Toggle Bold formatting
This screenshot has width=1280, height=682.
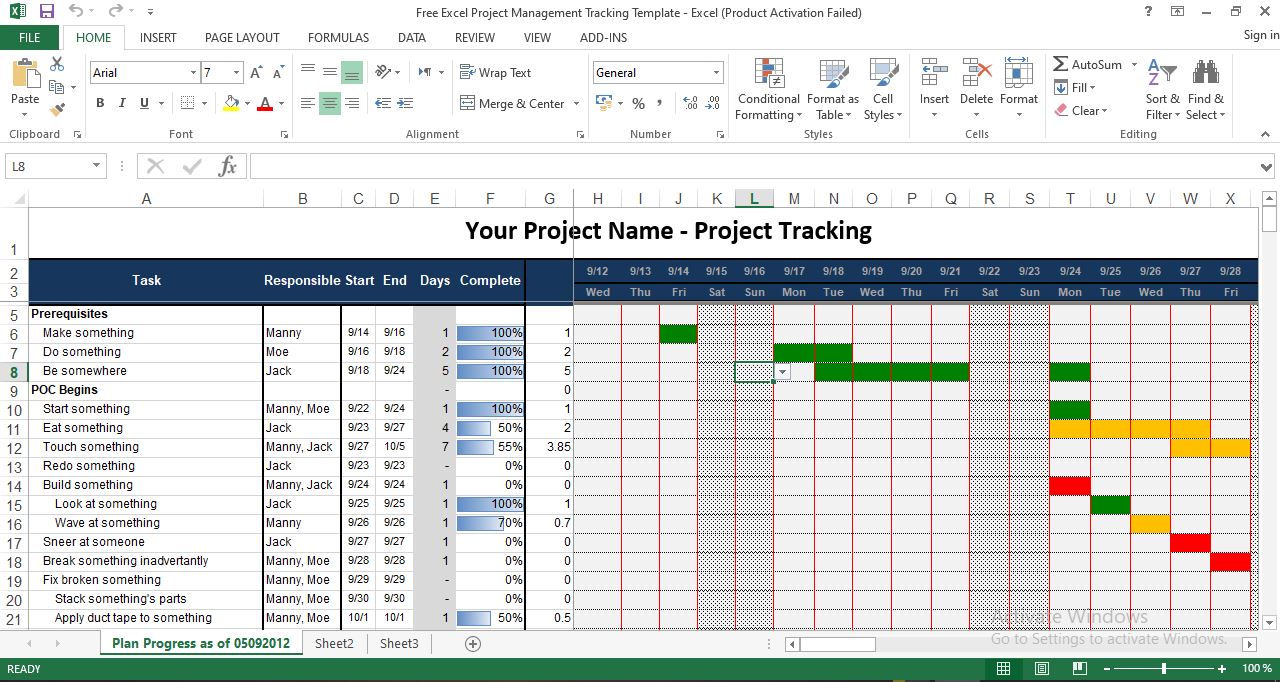[x=100, y=103]
